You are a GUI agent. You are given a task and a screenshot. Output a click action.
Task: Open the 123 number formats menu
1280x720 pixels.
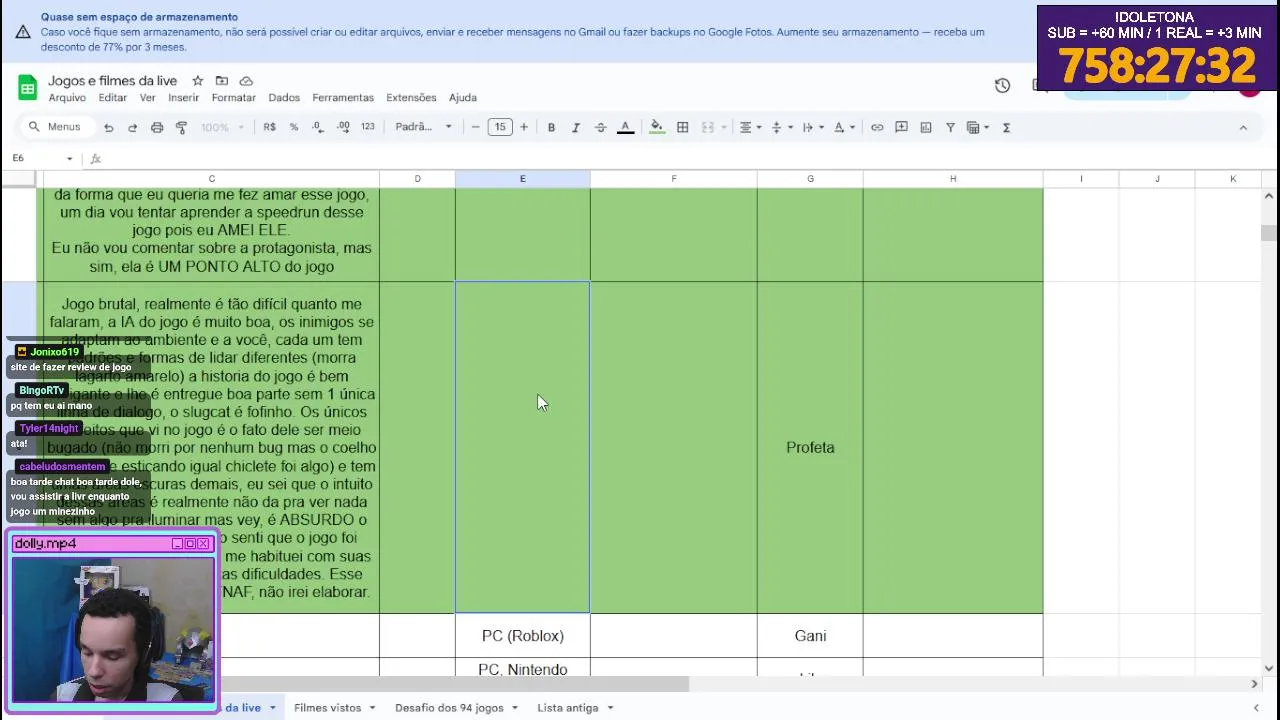click(367, 127)
